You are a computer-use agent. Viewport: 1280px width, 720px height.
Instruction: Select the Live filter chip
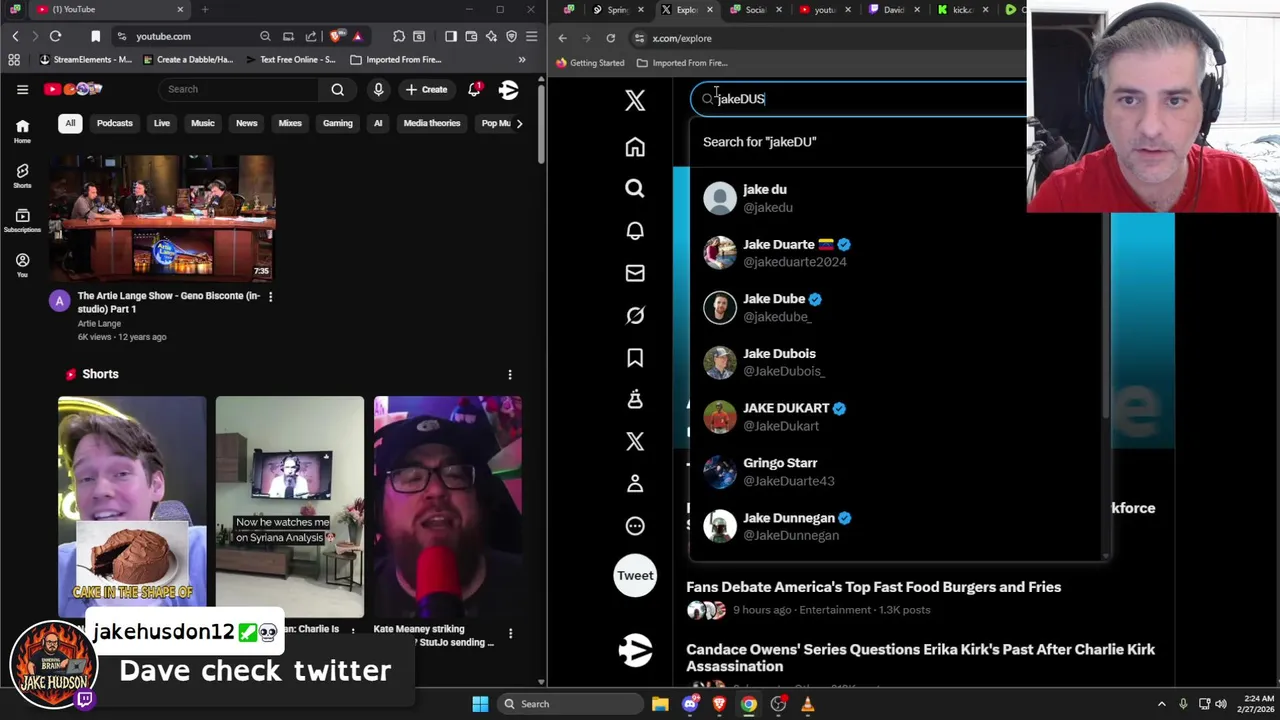tap(161, 123)
